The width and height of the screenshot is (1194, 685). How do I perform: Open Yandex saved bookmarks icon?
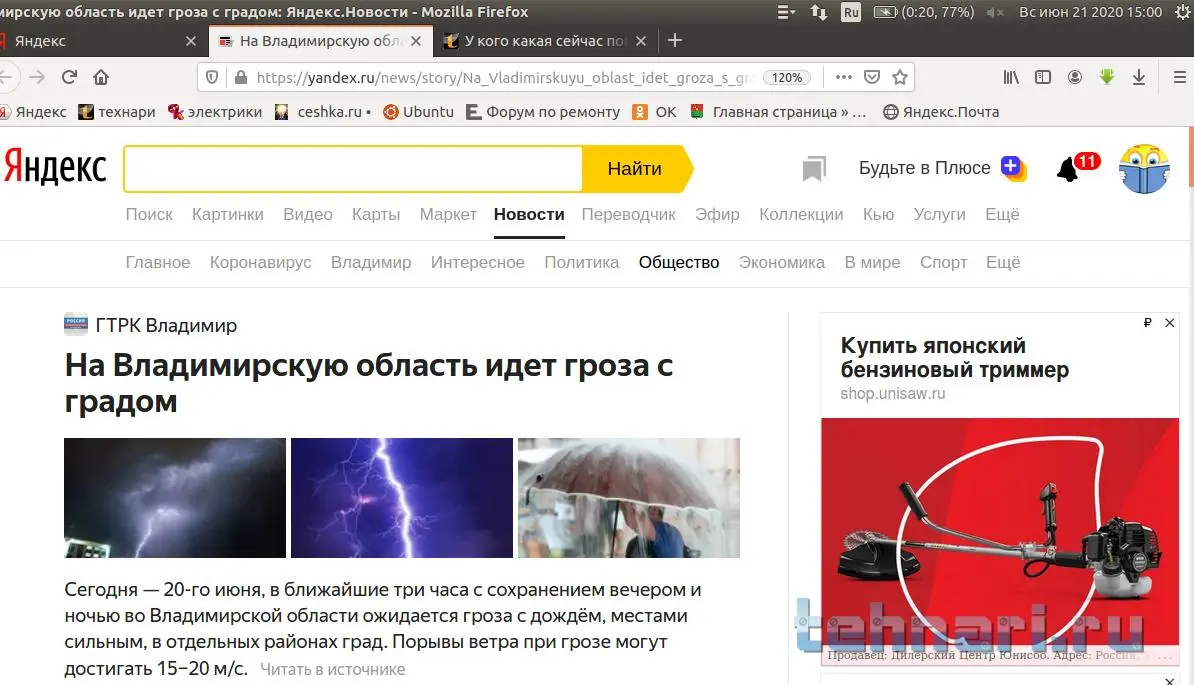point(814,168)
